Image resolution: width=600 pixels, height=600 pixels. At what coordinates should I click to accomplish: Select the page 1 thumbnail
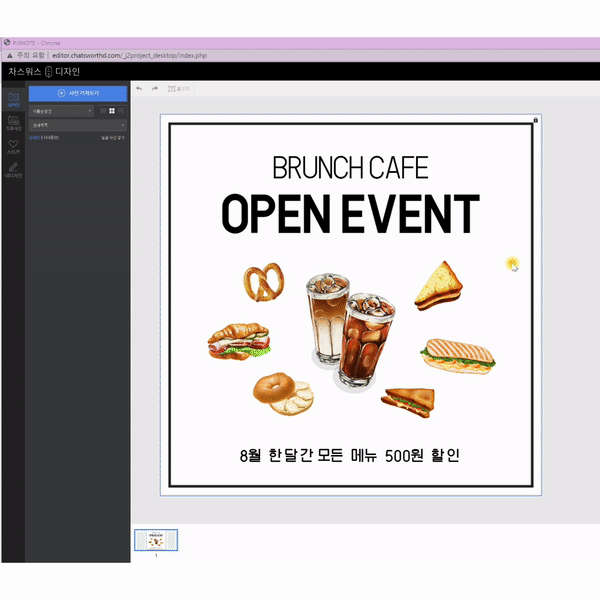[156, 540]
